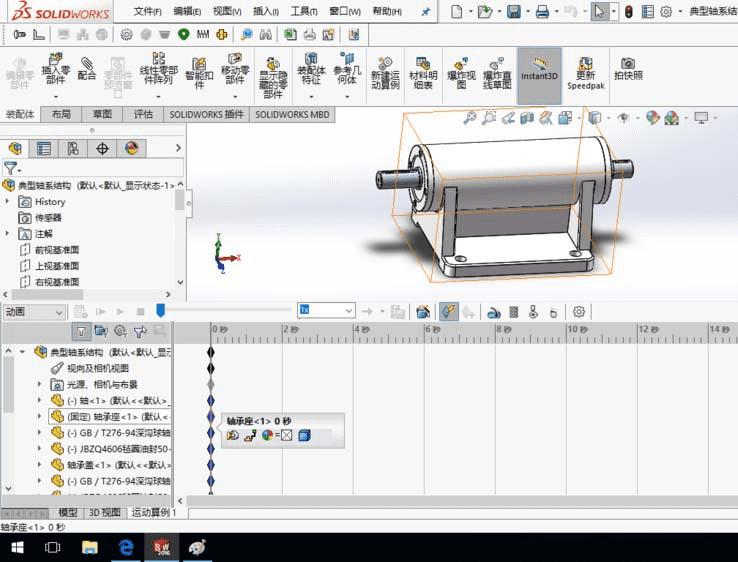Screen dimensions: 738x562
Task: Open the 插入(I) menu
Action: click(266, 12)
